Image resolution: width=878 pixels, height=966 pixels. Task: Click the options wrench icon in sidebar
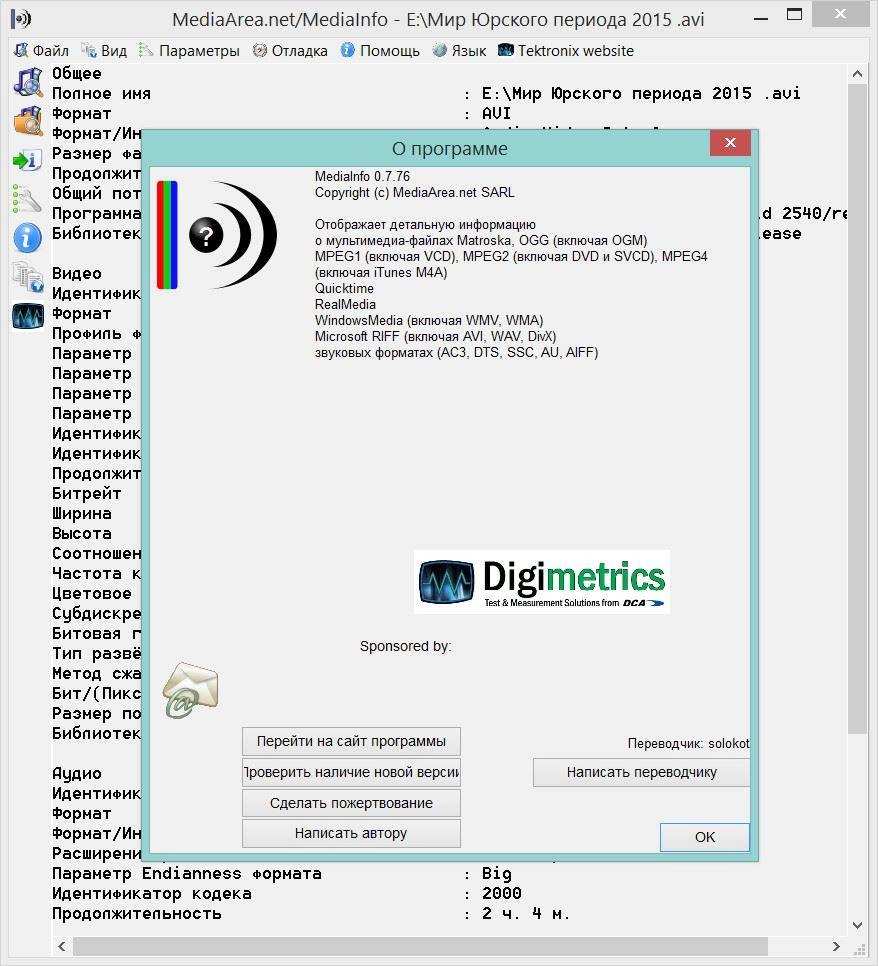point(28,198)
